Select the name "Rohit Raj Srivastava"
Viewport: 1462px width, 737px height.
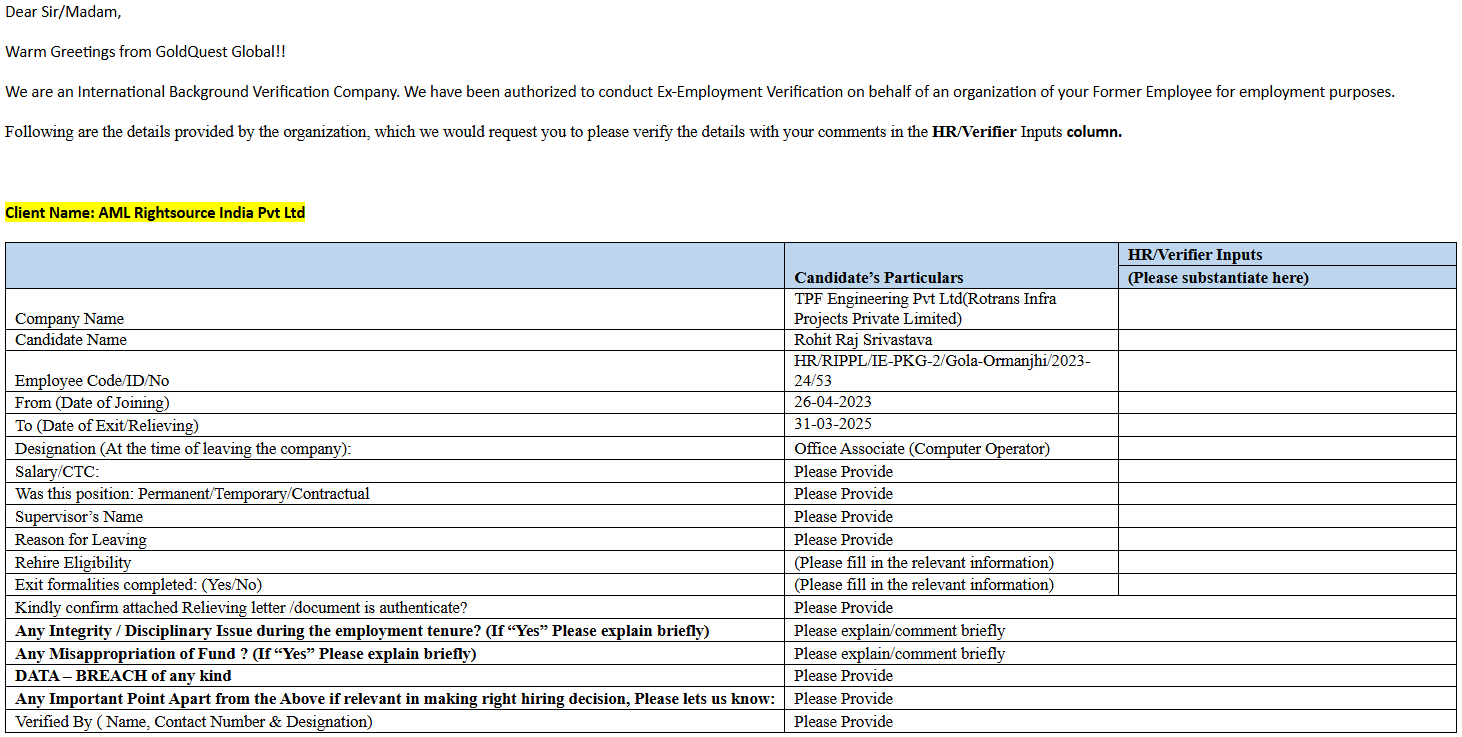pyautogui.click(x=863, y=340)
